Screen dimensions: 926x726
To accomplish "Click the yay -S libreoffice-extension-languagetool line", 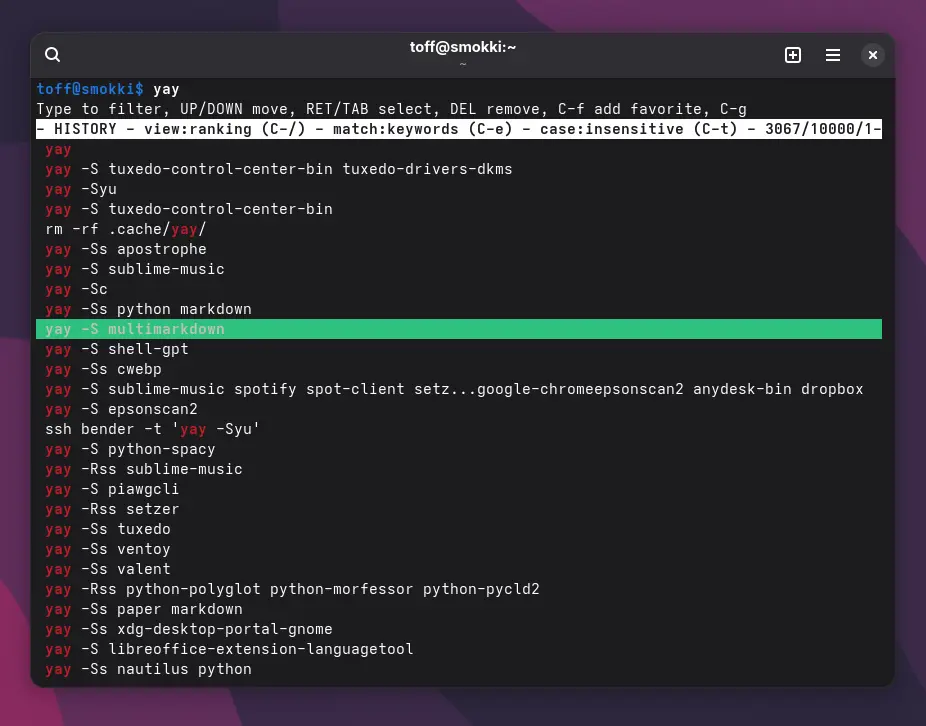I will point(229,649).
